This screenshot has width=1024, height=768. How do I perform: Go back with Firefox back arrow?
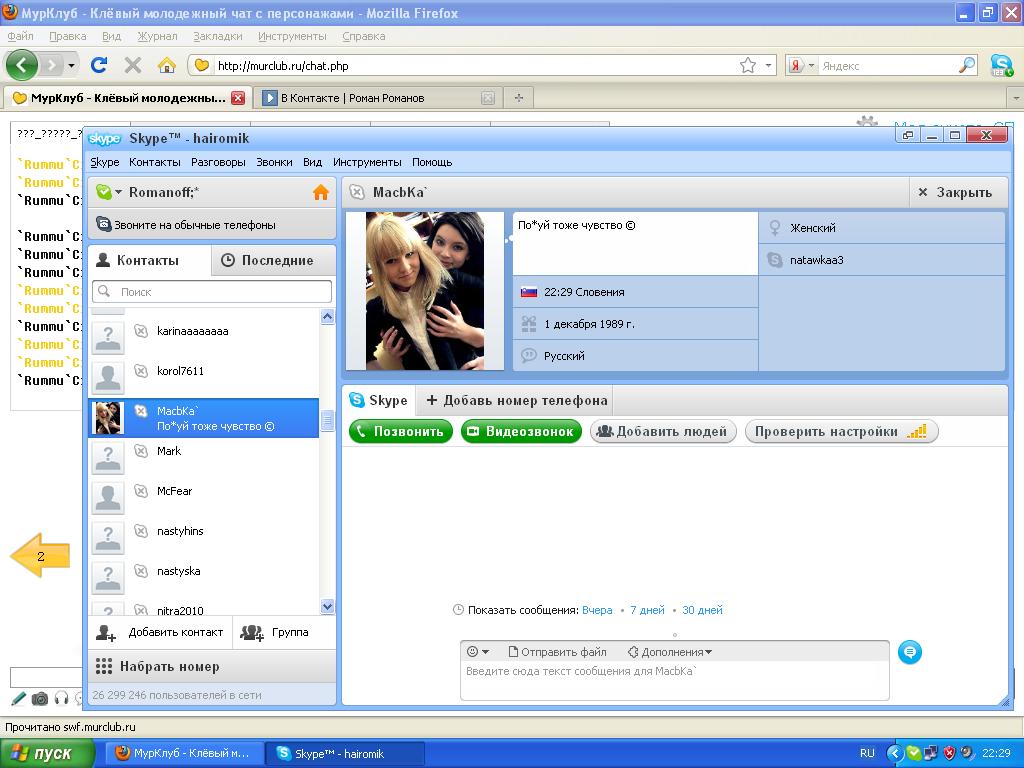(22, 65)
